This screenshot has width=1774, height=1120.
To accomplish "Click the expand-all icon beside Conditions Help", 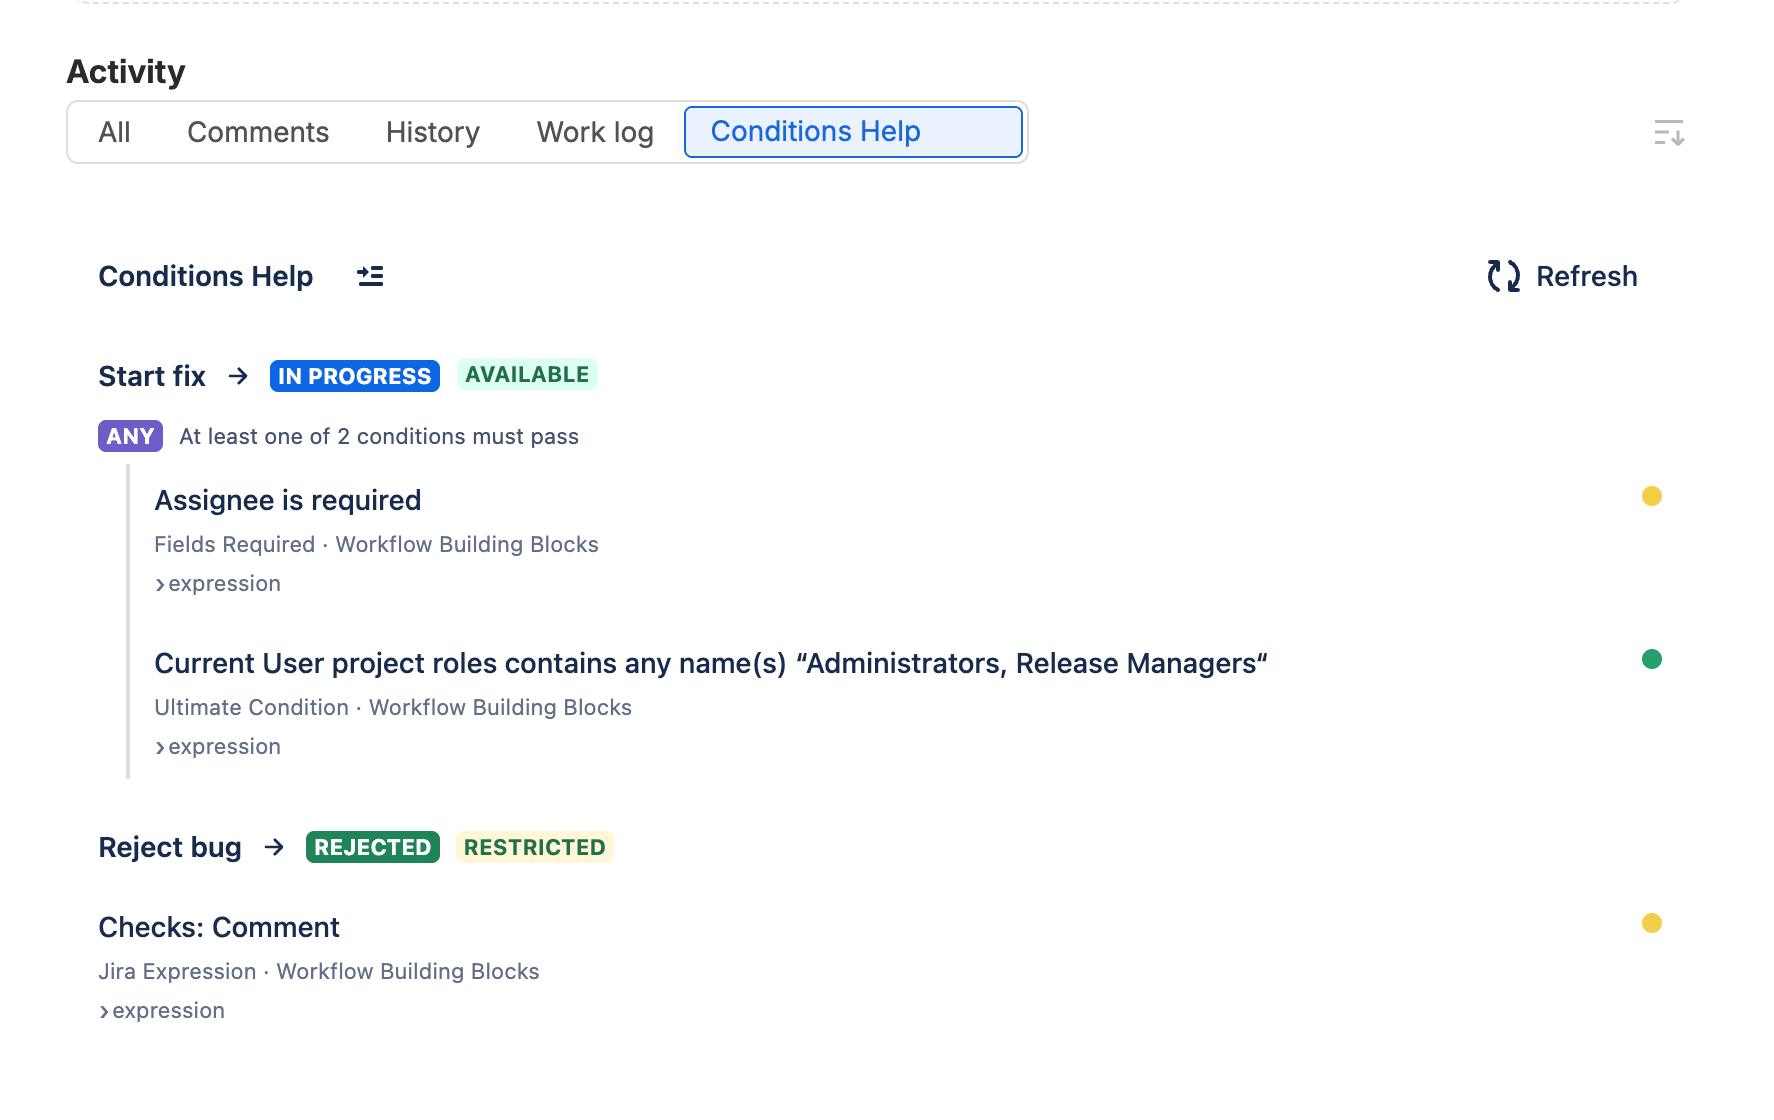I will [x=370, y=276].
